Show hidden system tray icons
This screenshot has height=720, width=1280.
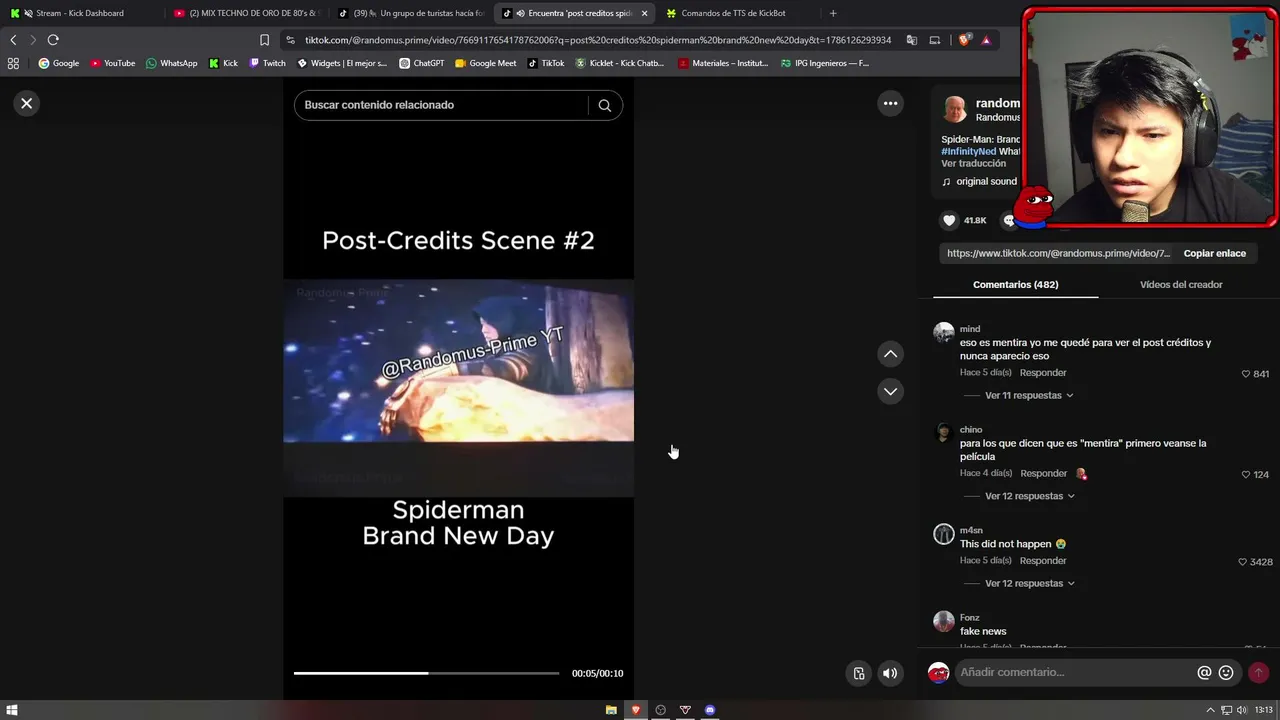pos(1210,710)
